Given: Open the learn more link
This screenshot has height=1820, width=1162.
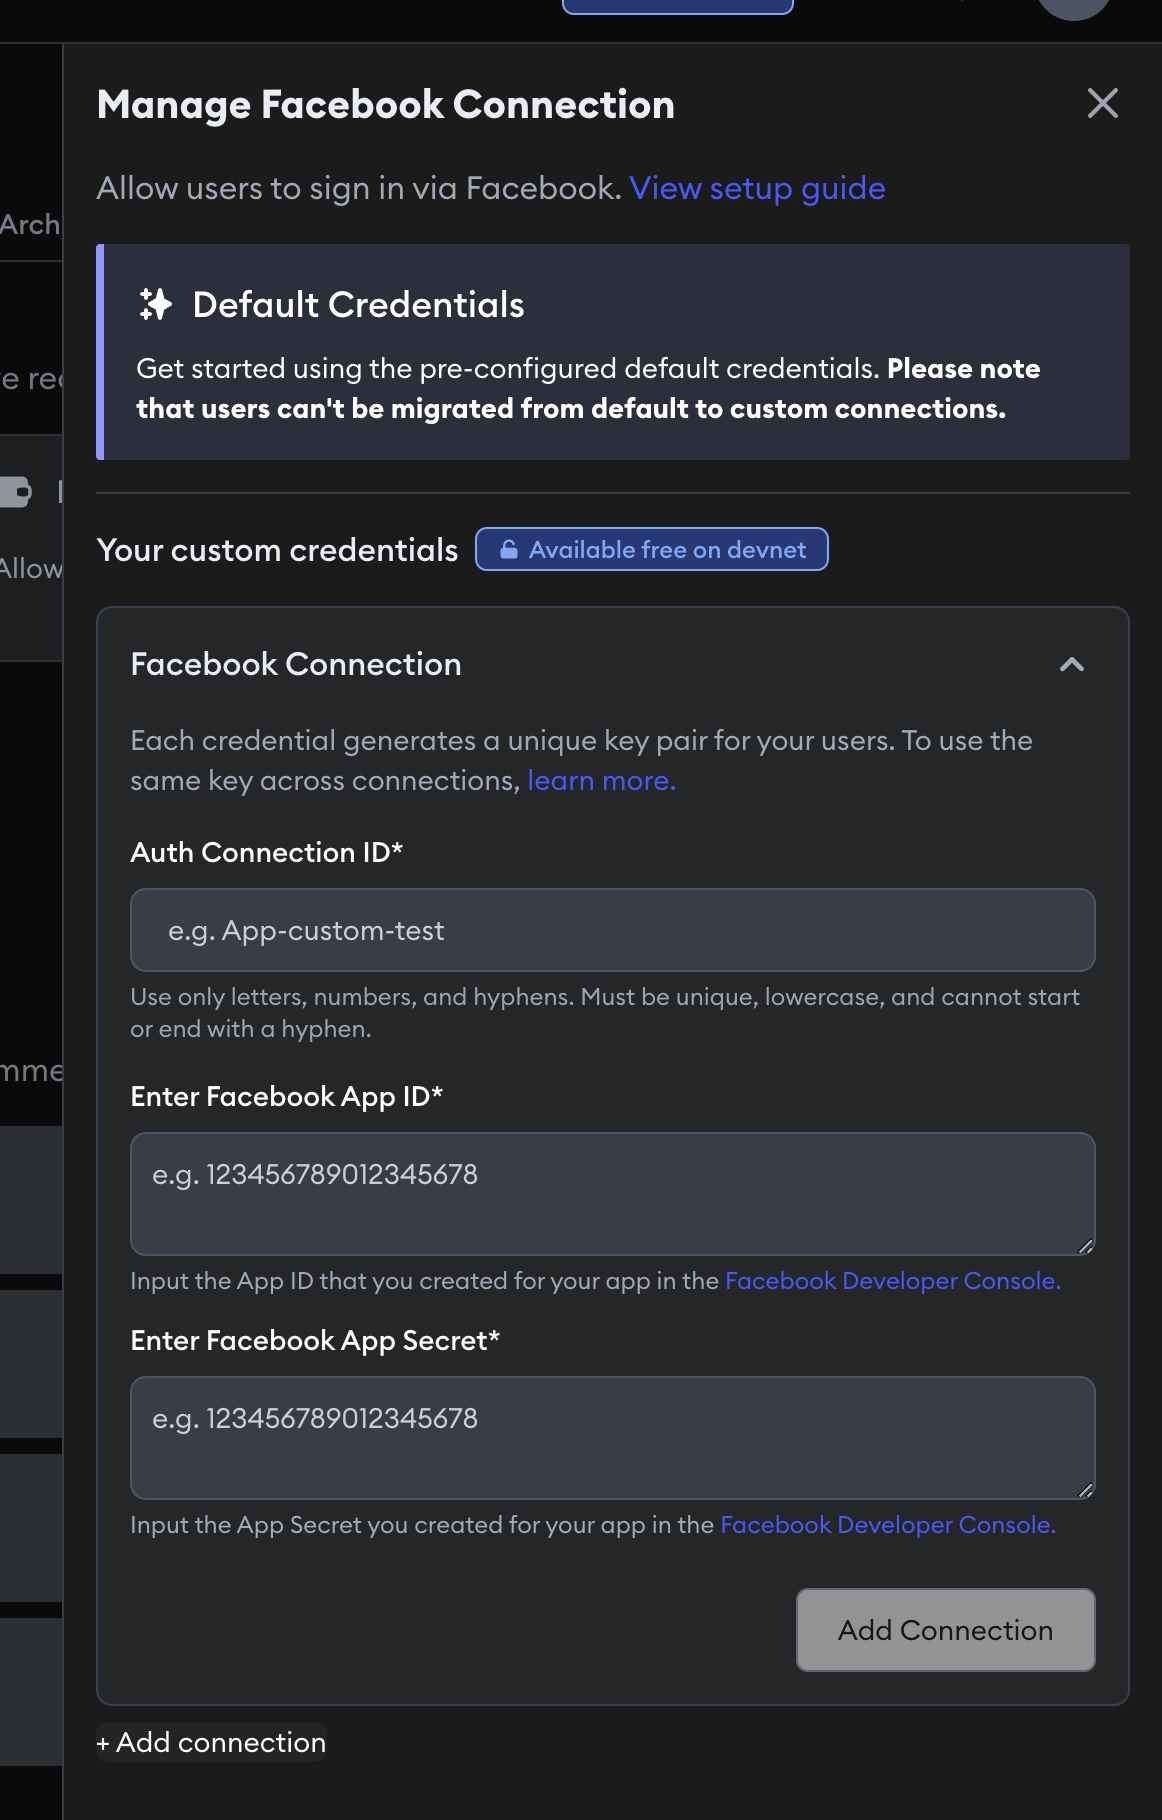Looking at the screenshot, I should point(601,780).
